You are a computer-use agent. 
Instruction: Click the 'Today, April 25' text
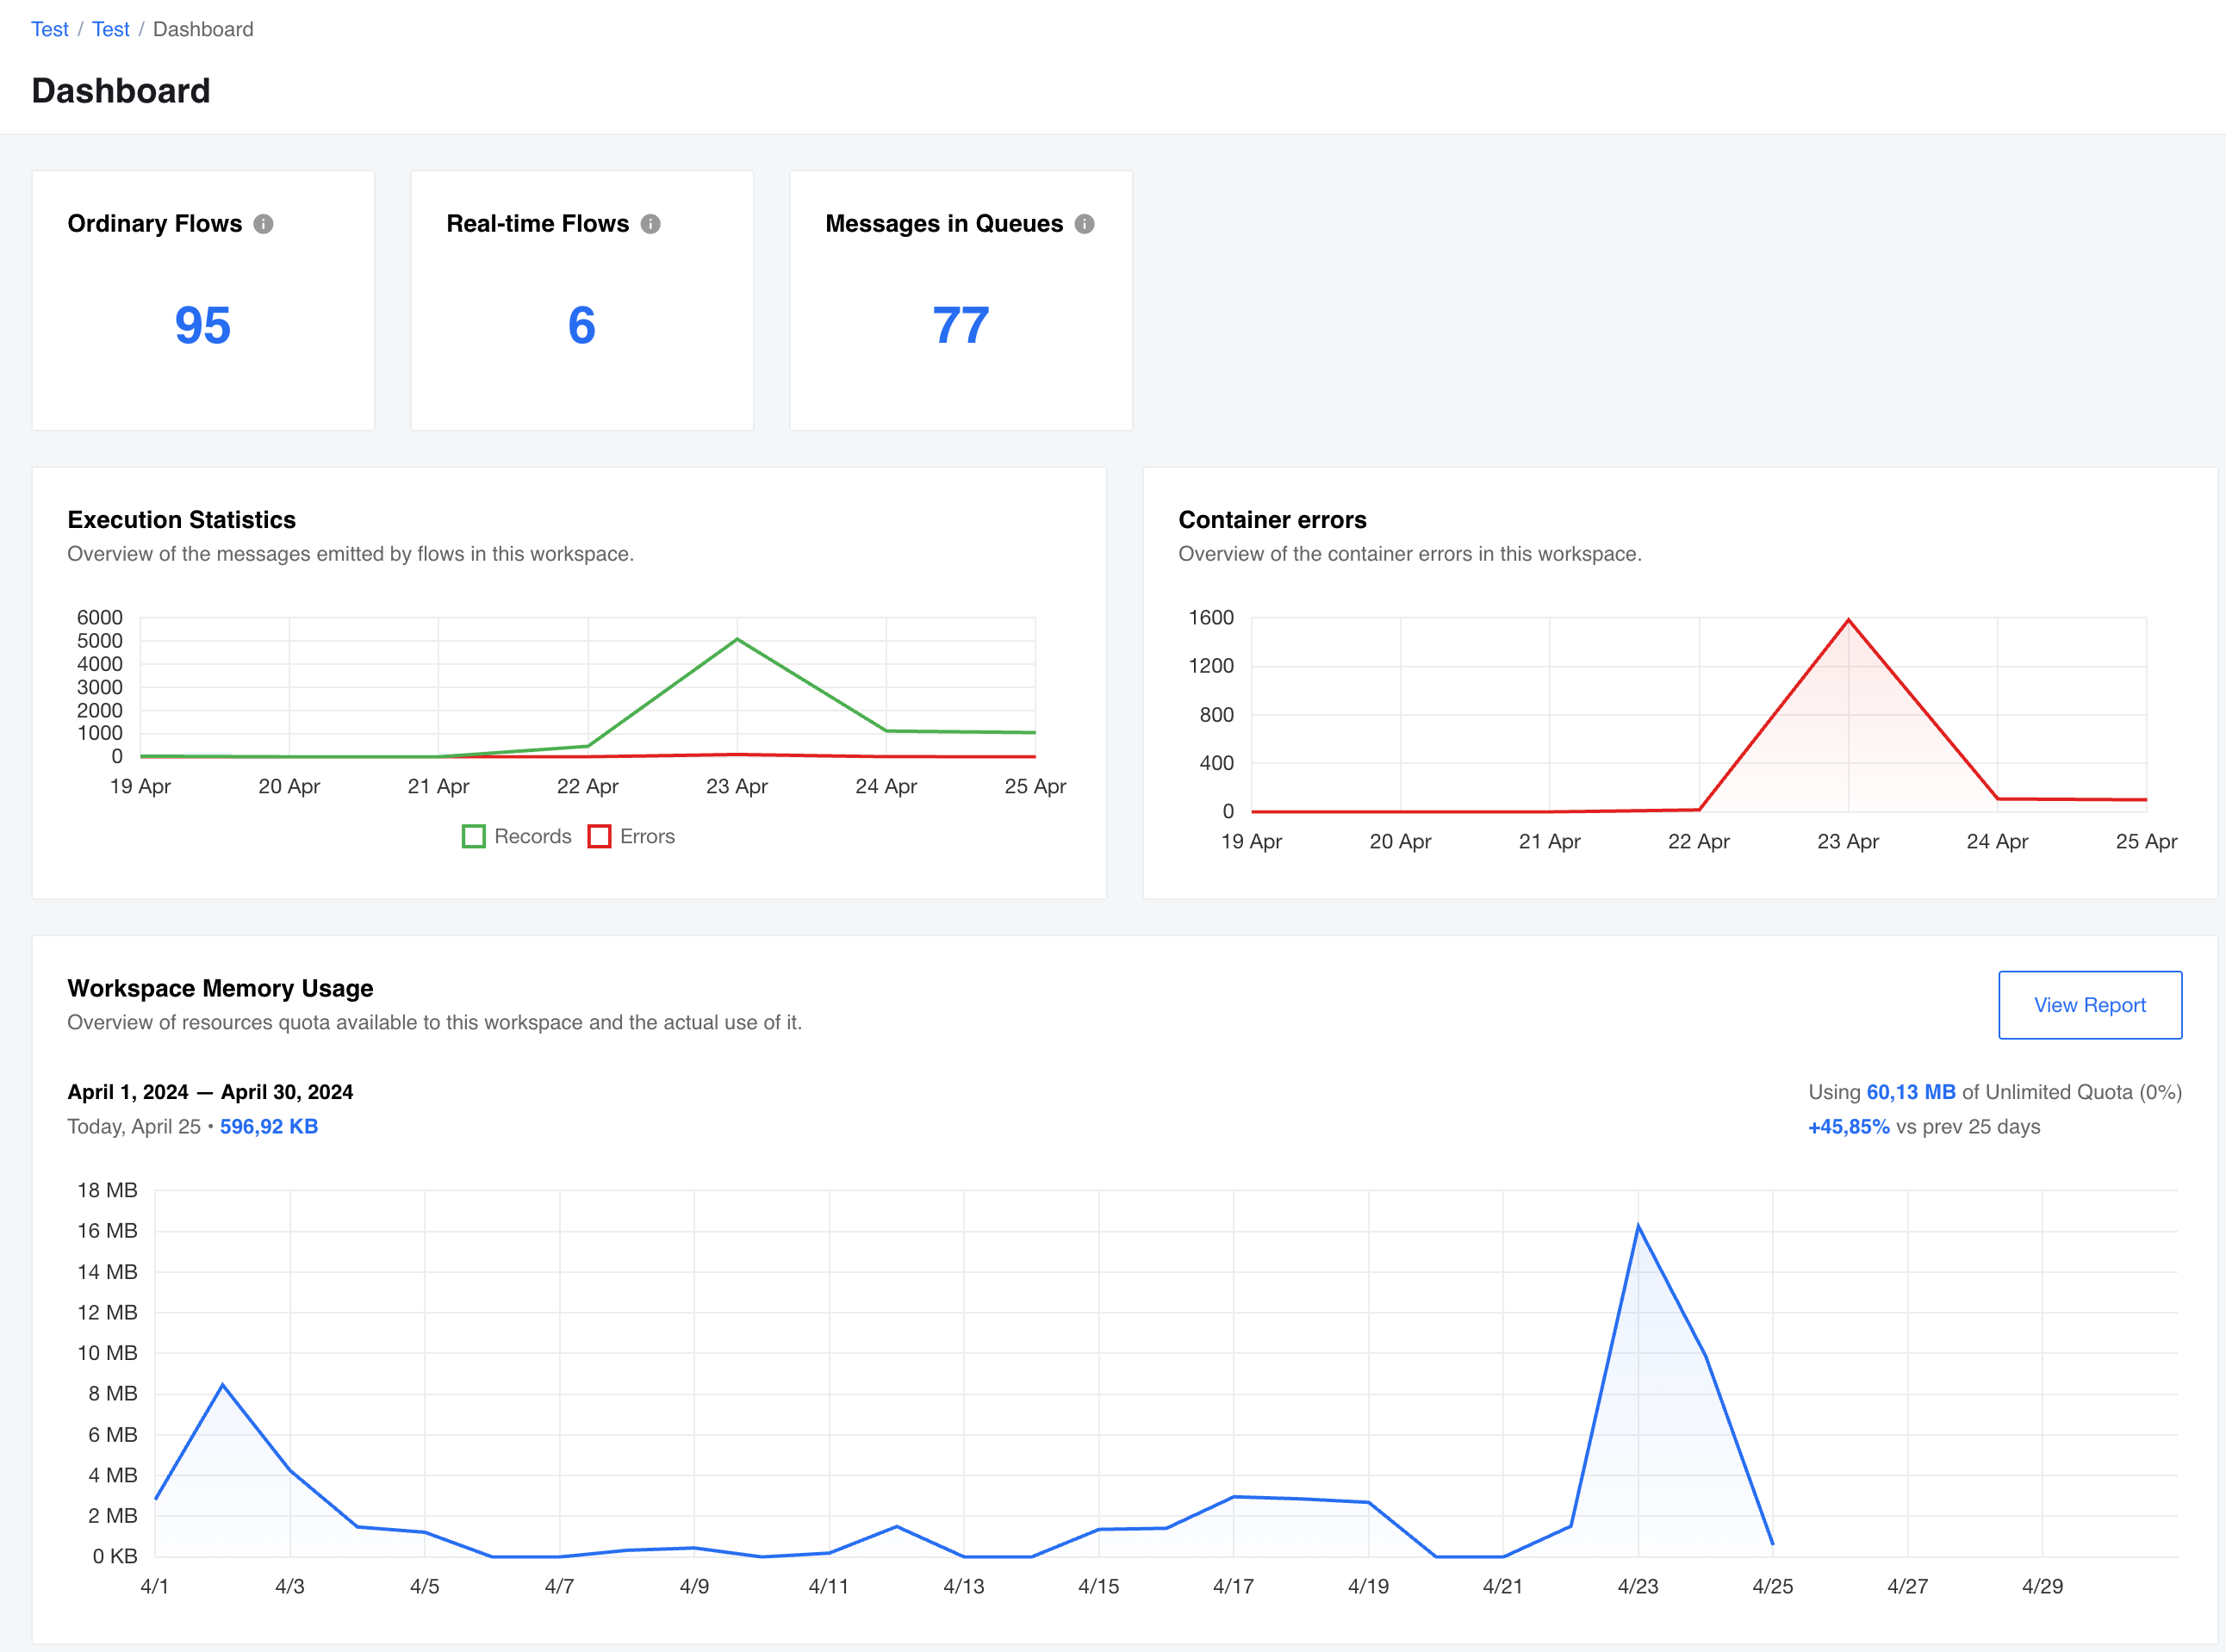pos(134,1126)
